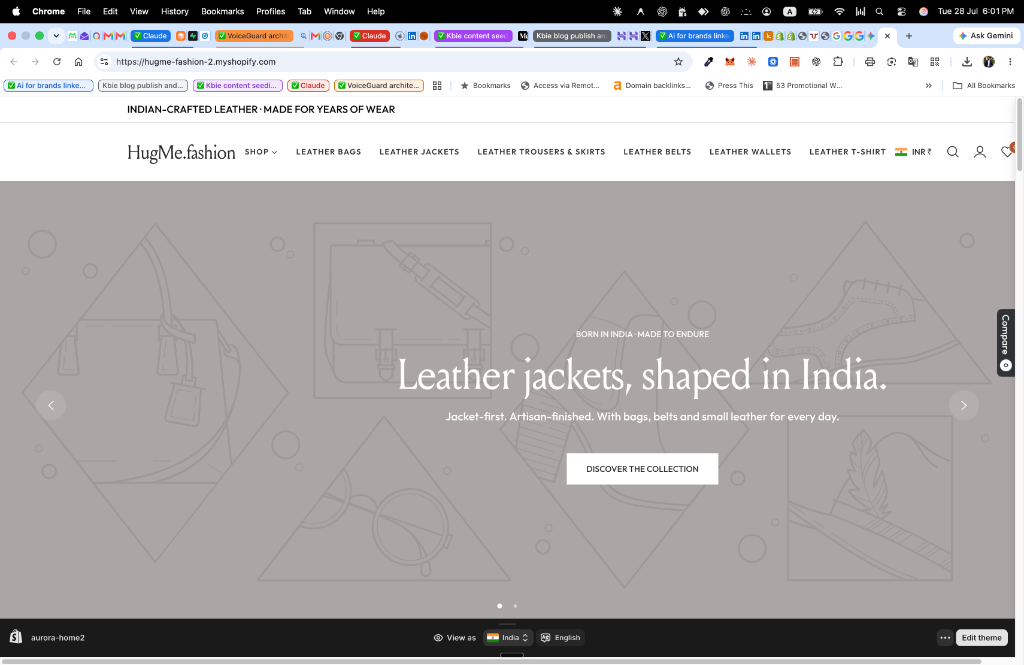
Task: Open the tab search dropdown arrow
Action: pos(56,36)
